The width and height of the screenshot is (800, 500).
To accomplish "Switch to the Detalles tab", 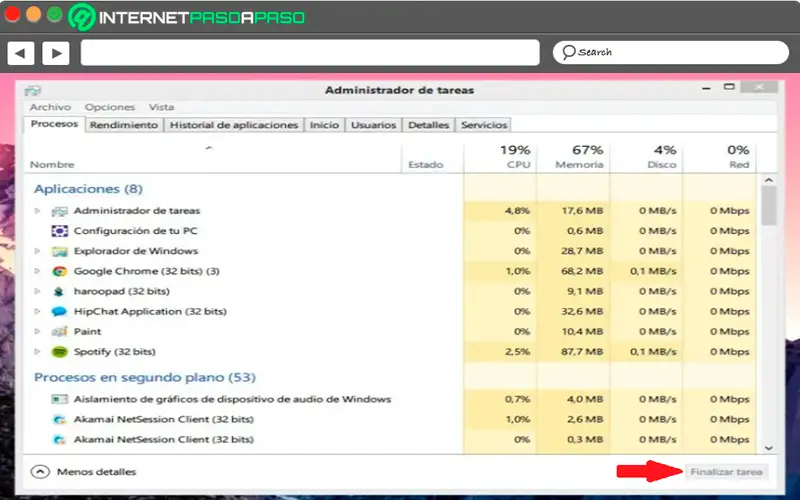I will pos(429,125).
